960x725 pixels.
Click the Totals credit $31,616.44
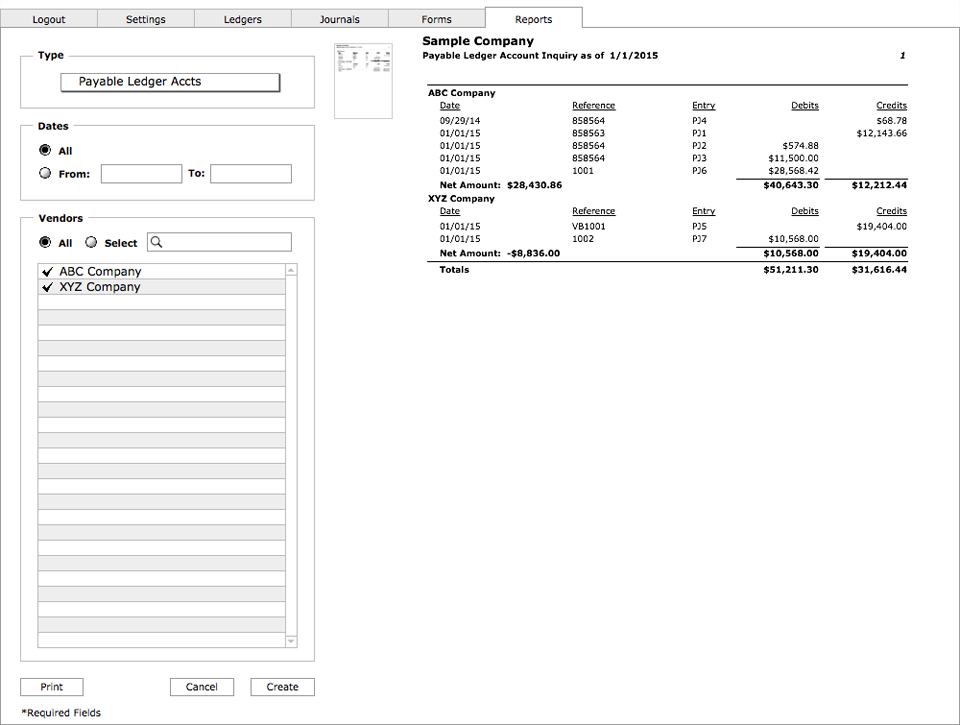[x=879, y=270]
